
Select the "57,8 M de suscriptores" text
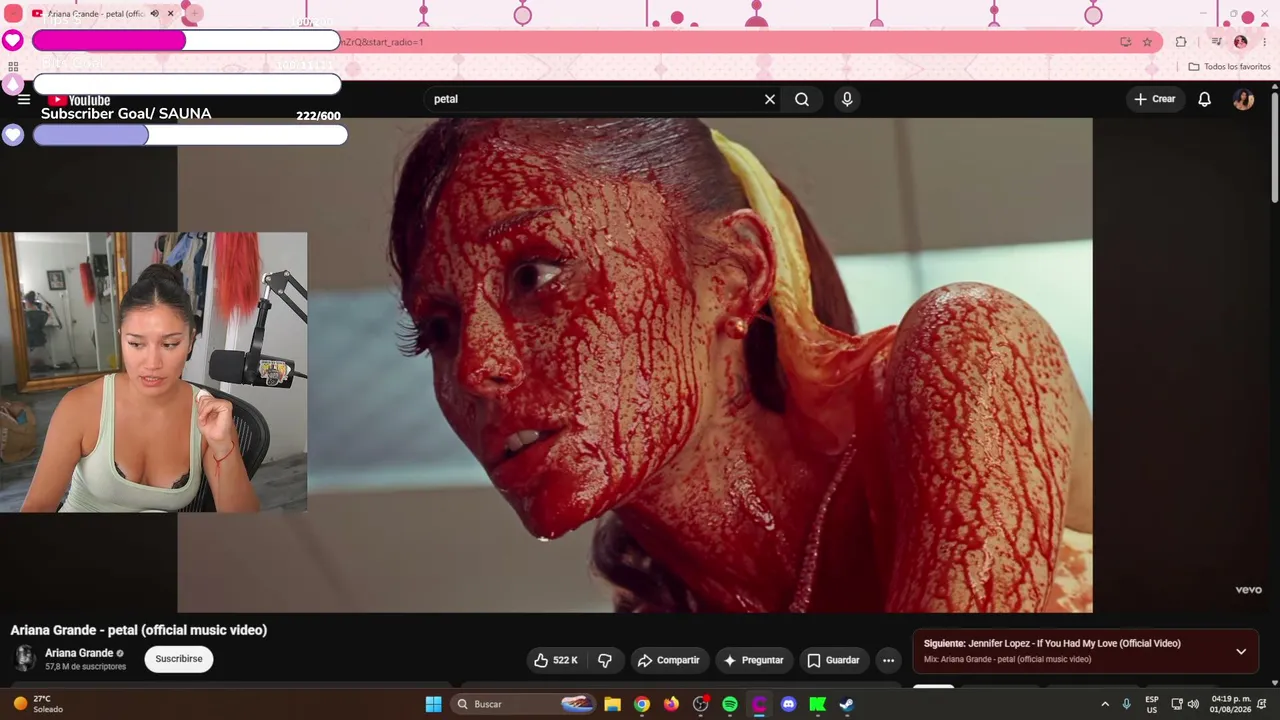click(85, 667)
